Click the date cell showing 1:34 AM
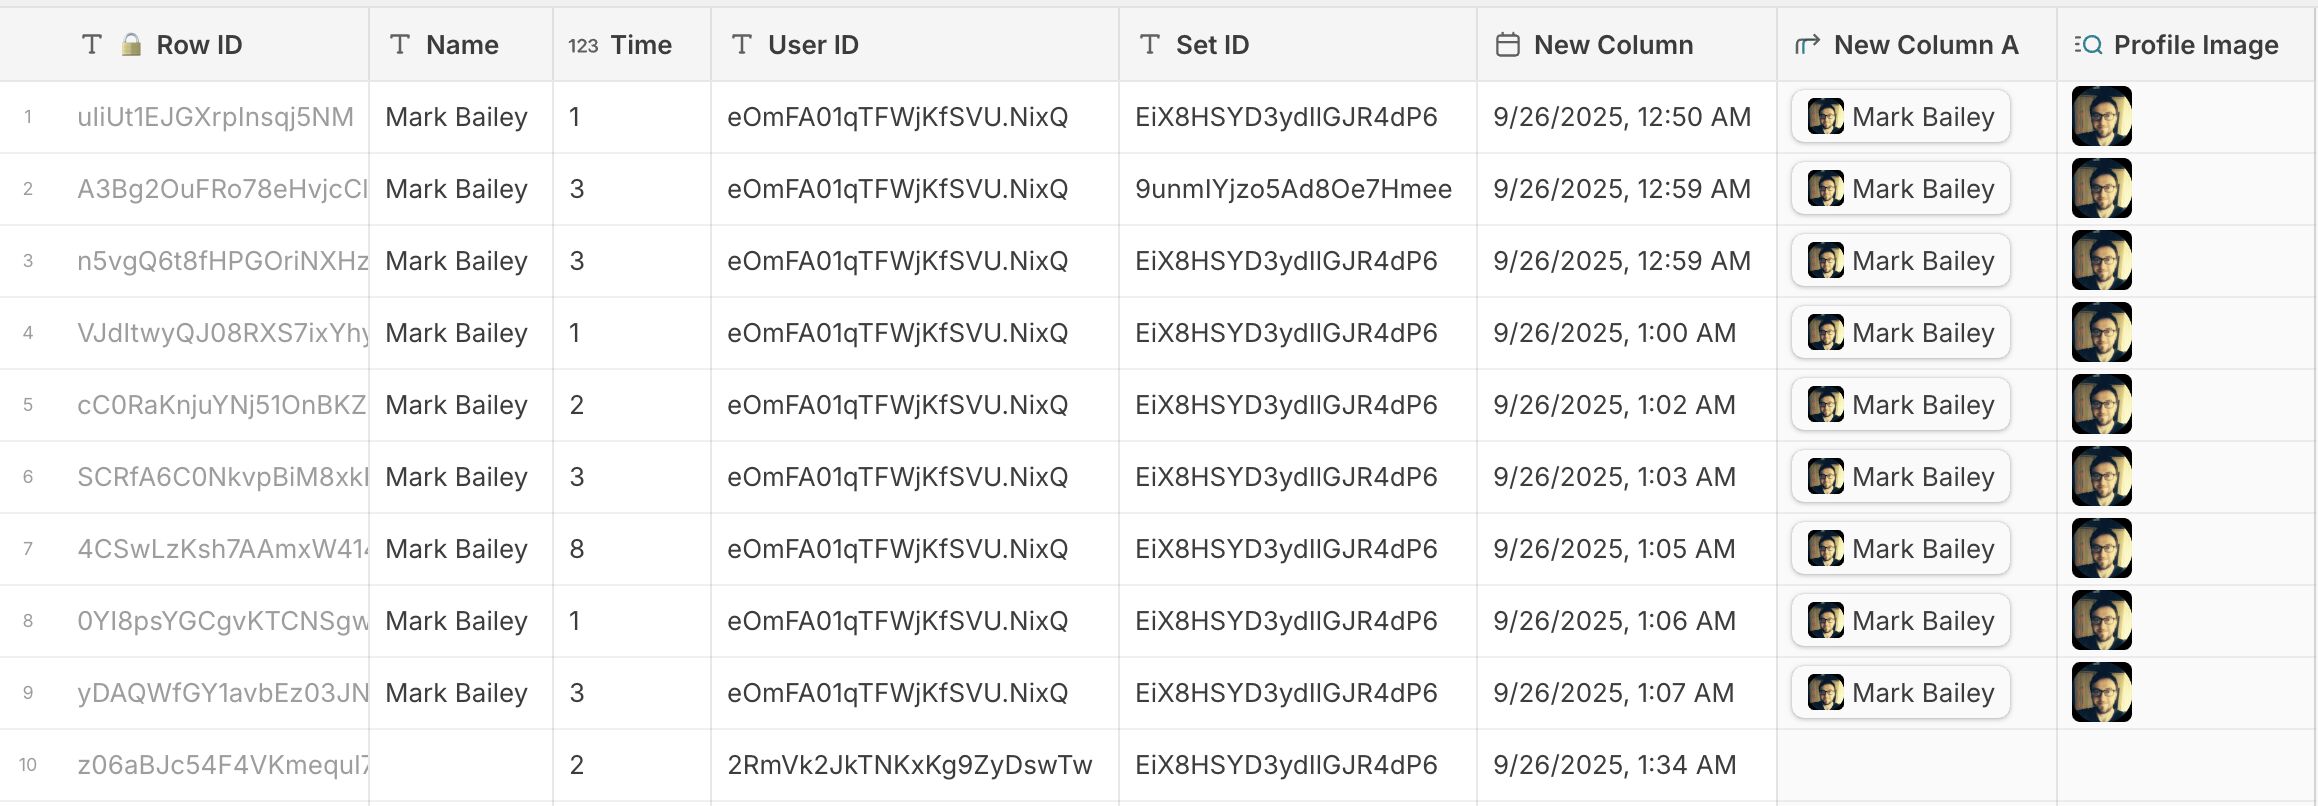The height and width of the screenshot is (806, 2318). 1614,765
